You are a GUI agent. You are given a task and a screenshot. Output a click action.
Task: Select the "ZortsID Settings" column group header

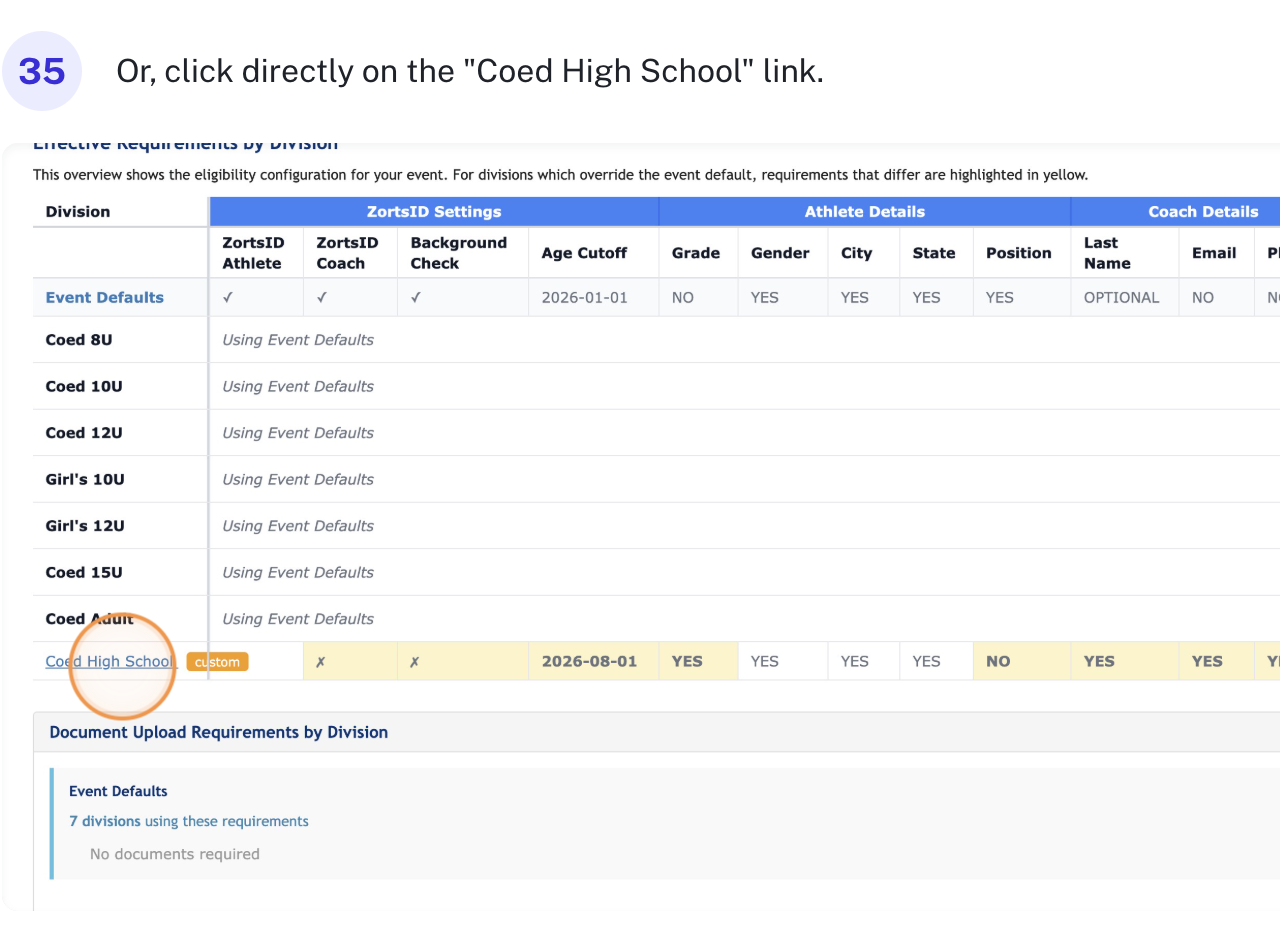tap(434, 211)
